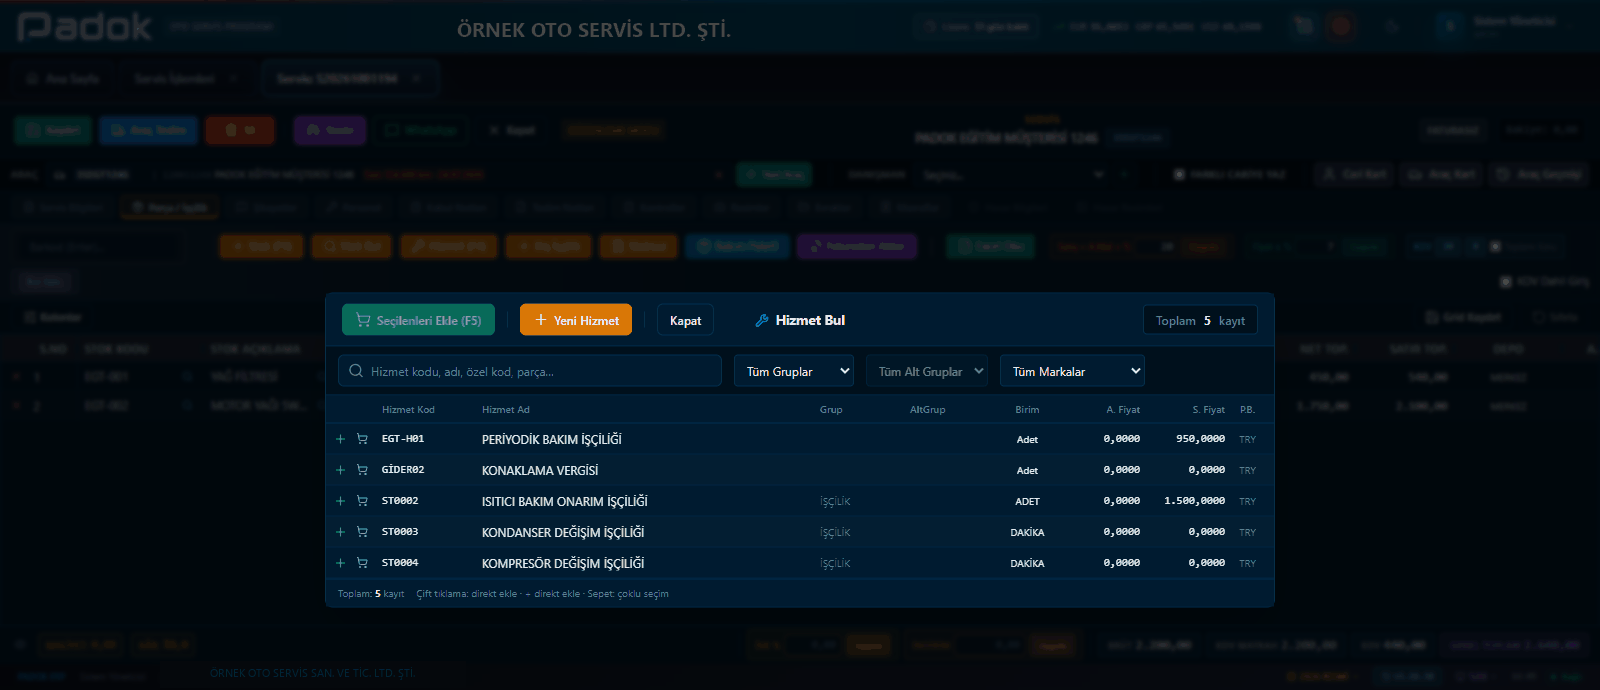
Task: Click TRY currency in EGT-H01 row
Action: pyautogui.click(x=1247, y=439)
